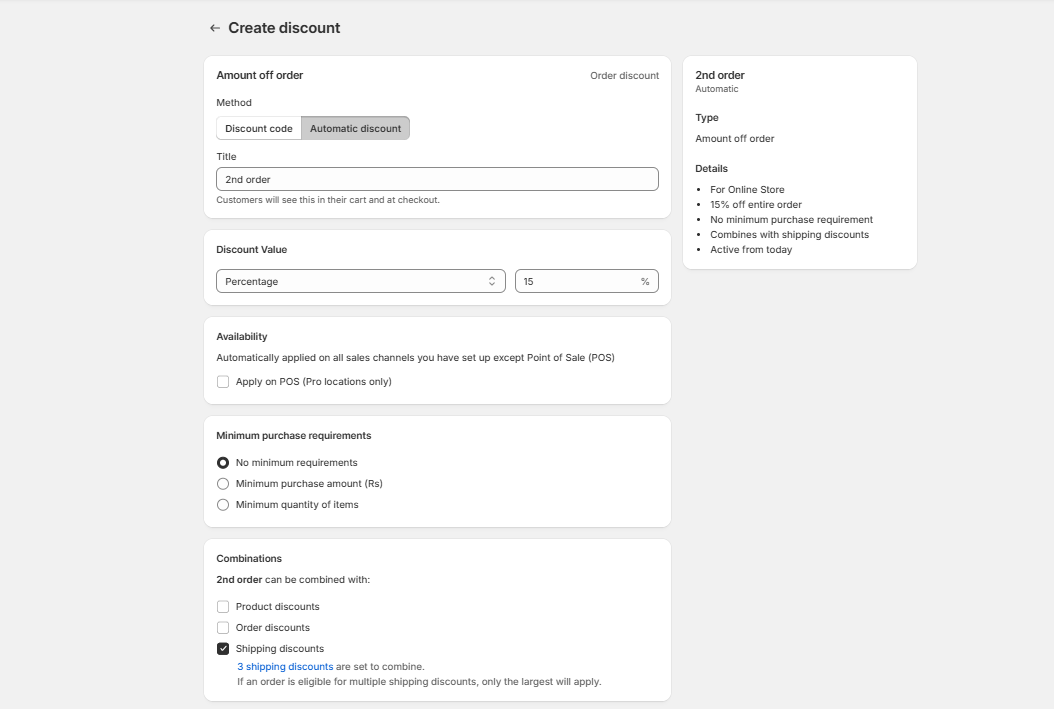Select the Automatic discount method
This screenshot has width=1054, height=709.
(x=355, y=128)
